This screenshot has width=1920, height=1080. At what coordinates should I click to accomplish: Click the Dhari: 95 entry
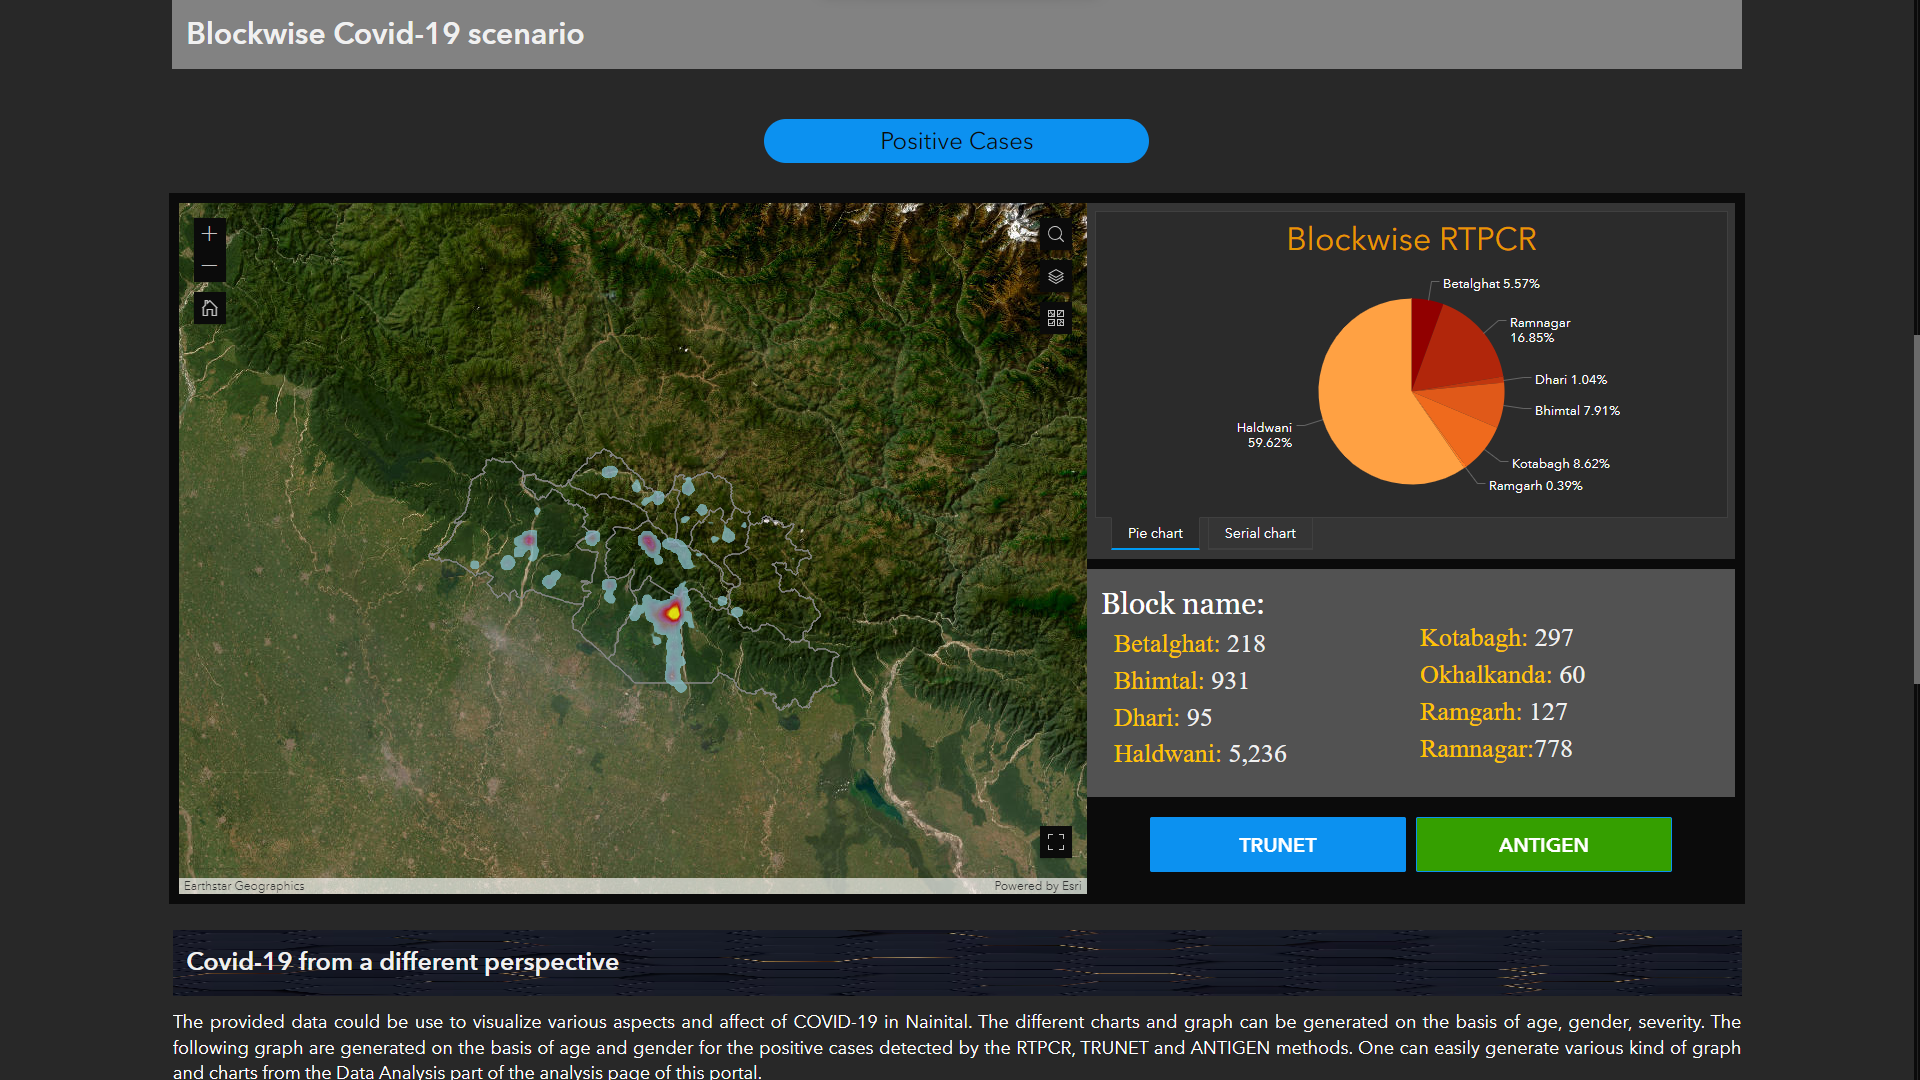coord(1162,718)
